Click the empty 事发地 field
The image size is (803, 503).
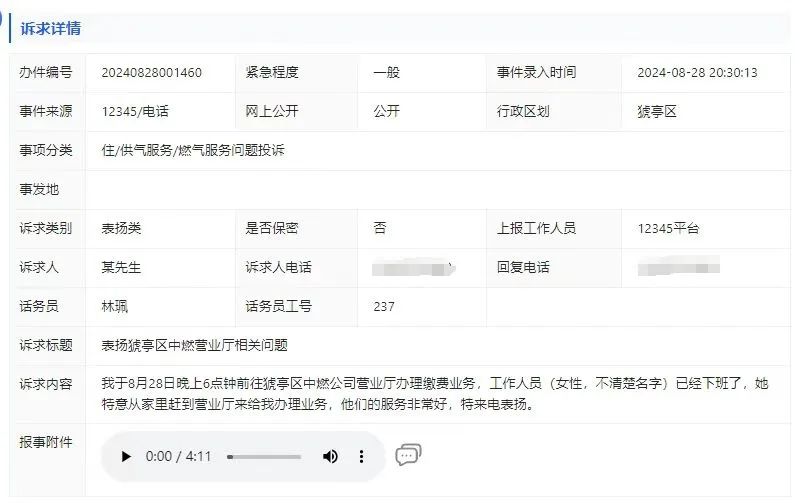440,189
